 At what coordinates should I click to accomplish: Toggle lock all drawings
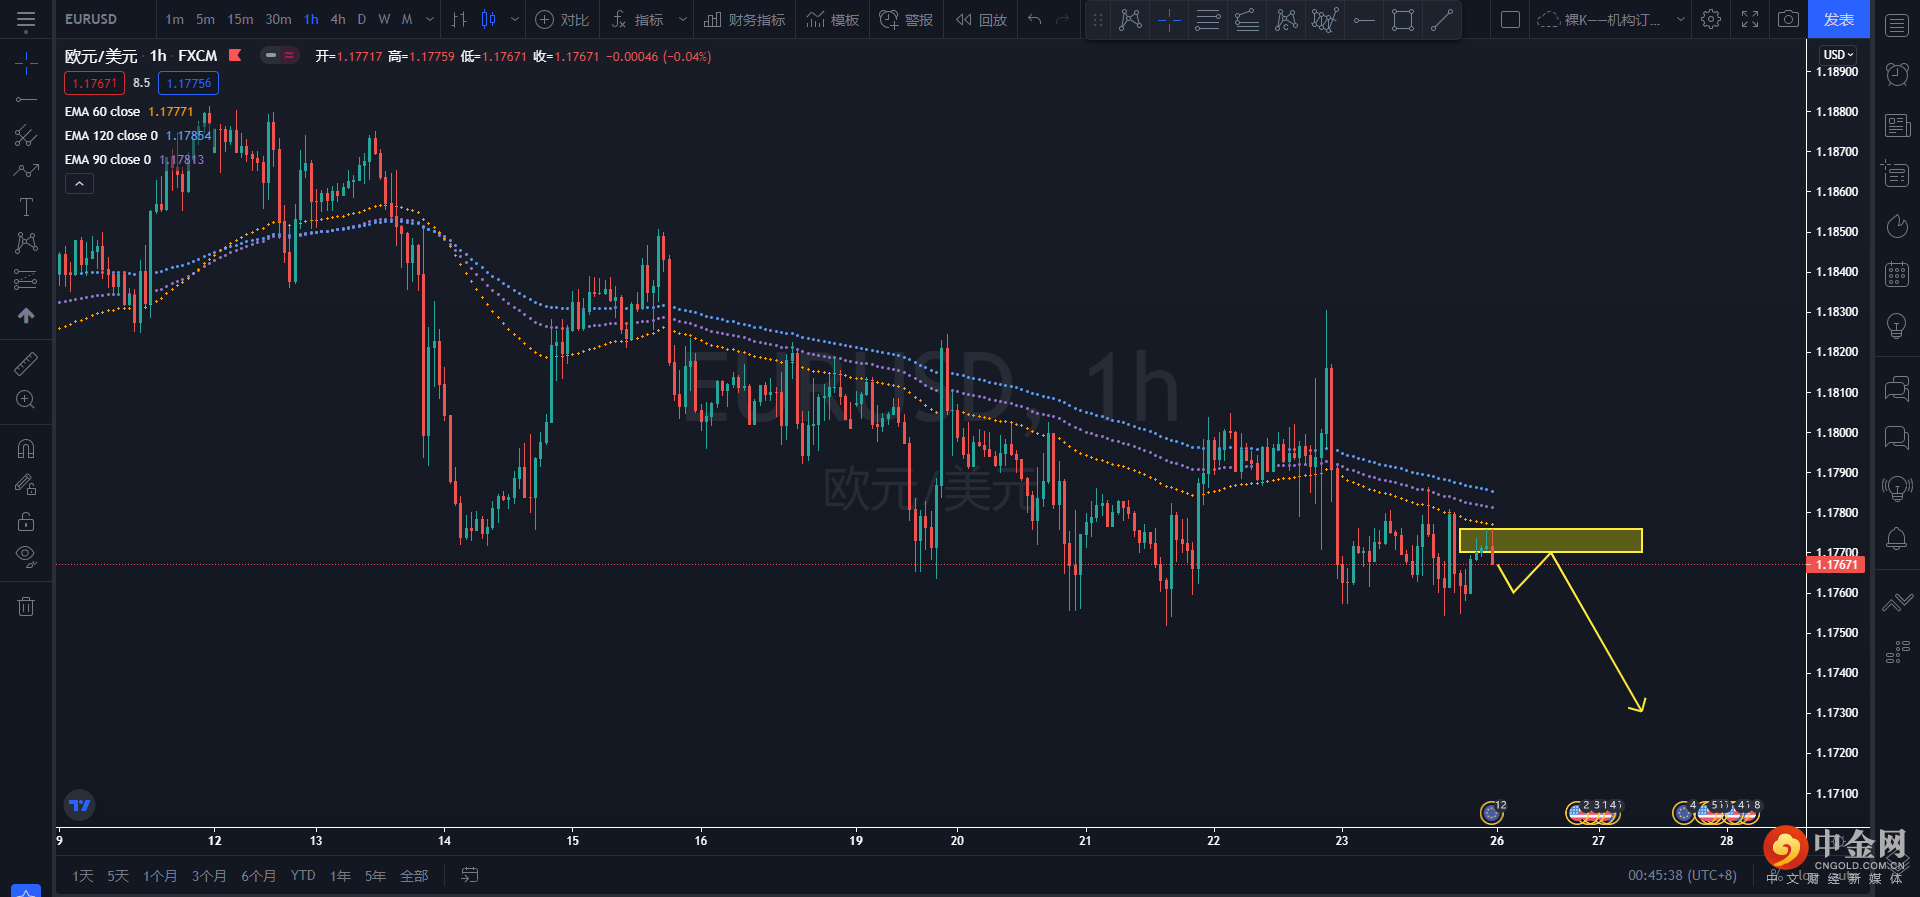[x=26, y=521]
